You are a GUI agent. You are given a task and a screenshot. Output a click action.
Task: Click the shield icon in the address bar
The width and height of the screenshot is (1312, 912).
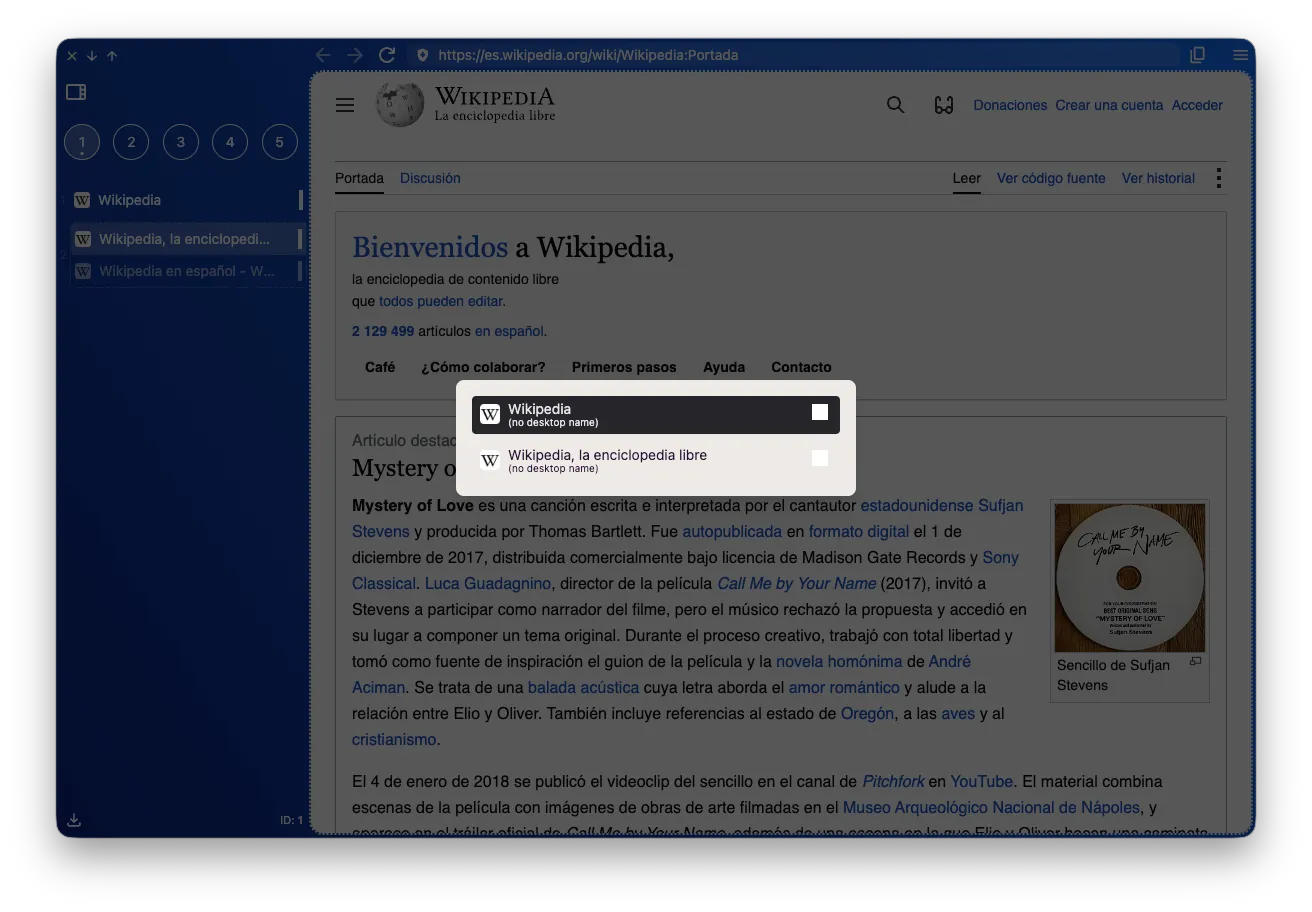[x=422, y=55]
